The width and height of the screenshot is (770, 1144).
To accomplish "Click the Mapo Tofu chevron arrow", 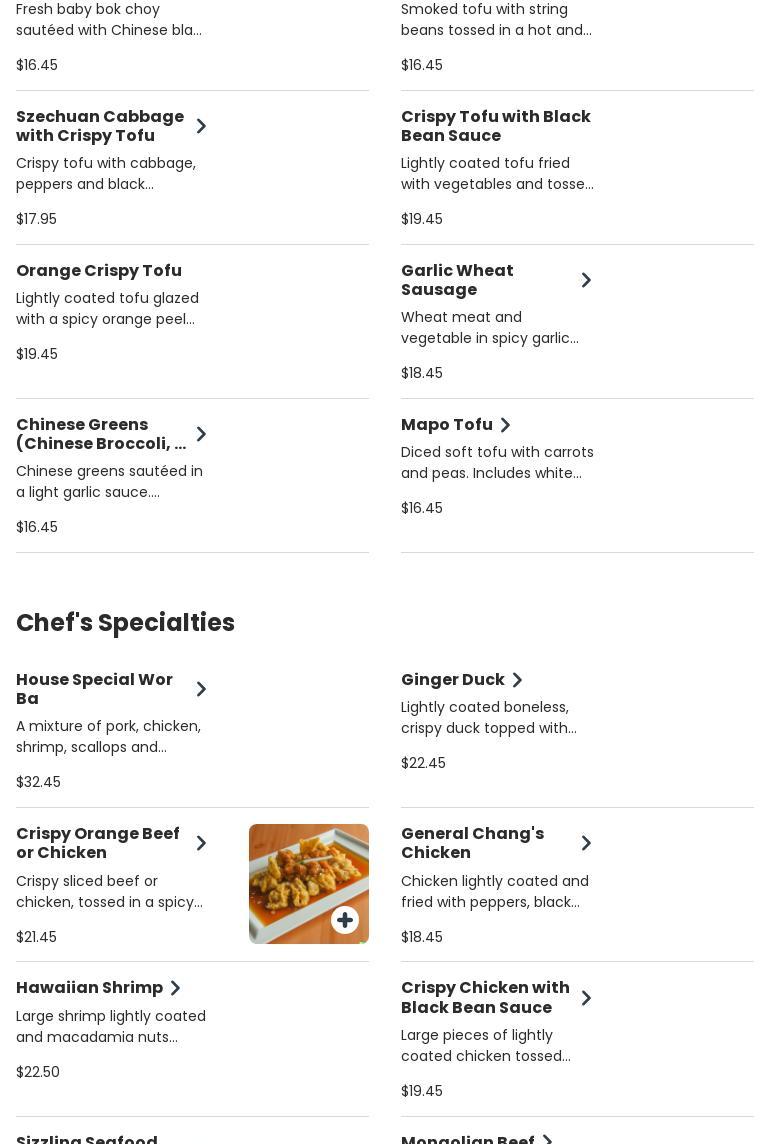I will [x=505, y=425].
